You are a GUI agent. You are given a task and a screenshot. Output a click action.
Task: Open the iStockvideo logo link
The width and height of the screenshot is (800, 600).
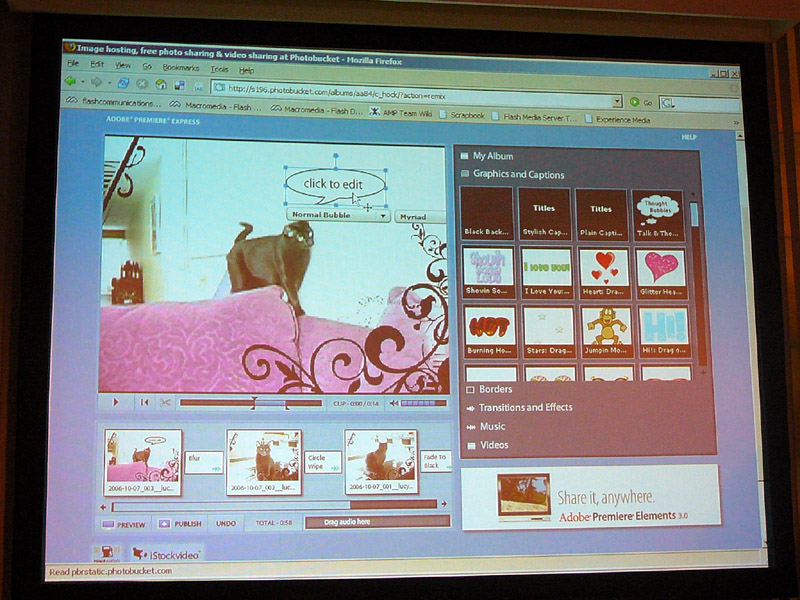coord(166,555)
